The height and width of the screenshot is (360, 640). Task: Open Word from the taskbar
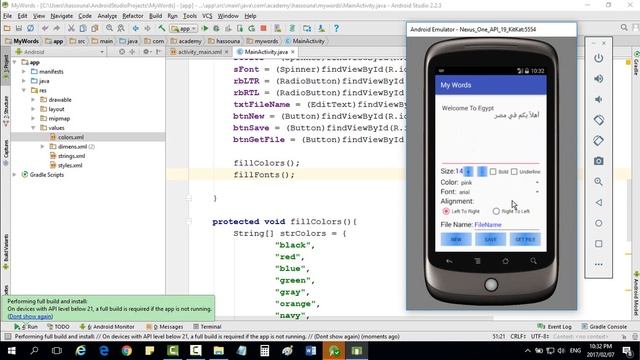click(311, 351)
